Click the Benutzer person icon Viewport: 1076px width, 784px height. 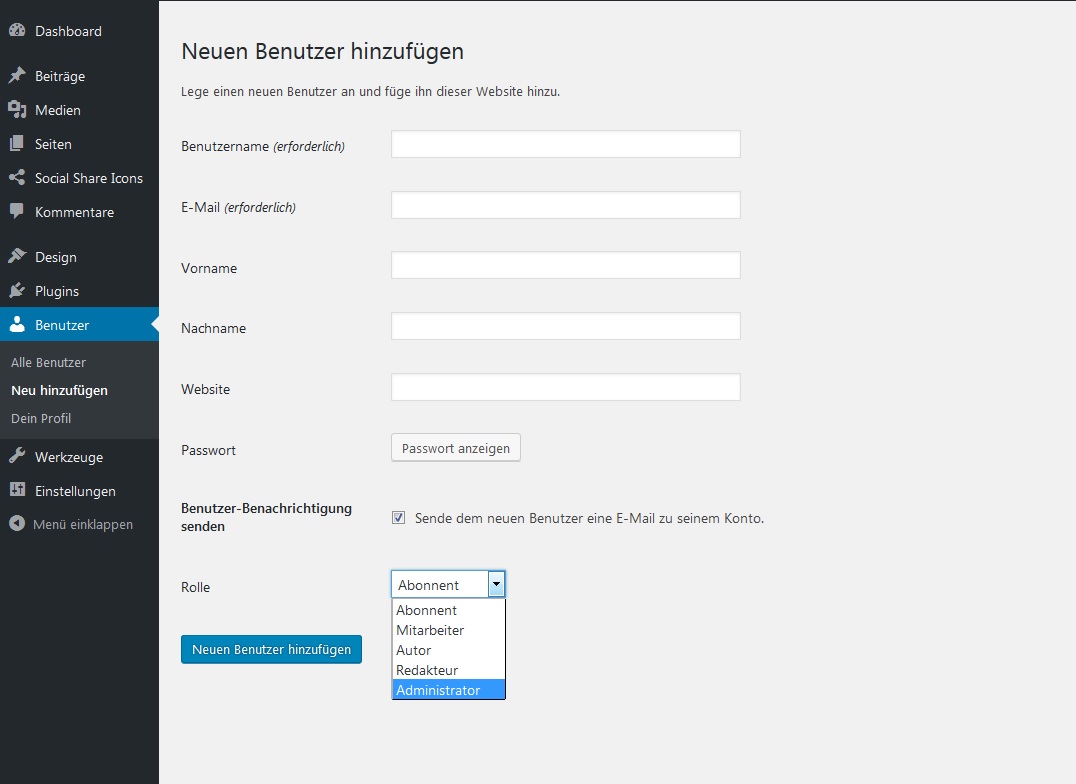coord(17,324)
